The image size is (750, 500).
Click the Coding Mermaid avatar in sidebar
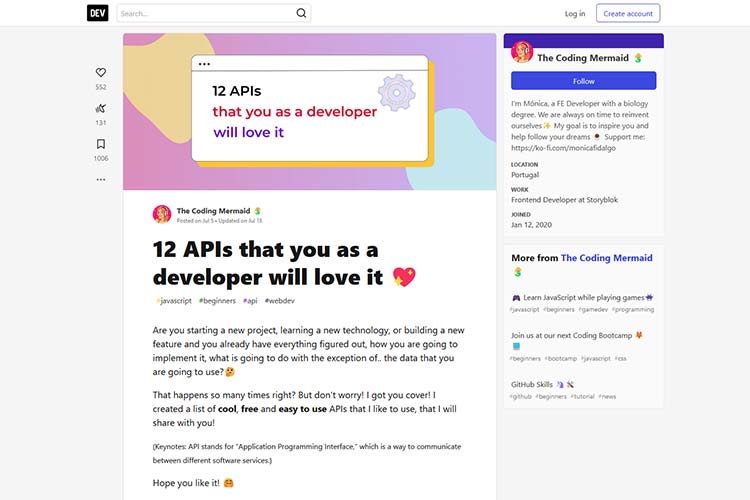click(x=522, y=53)
